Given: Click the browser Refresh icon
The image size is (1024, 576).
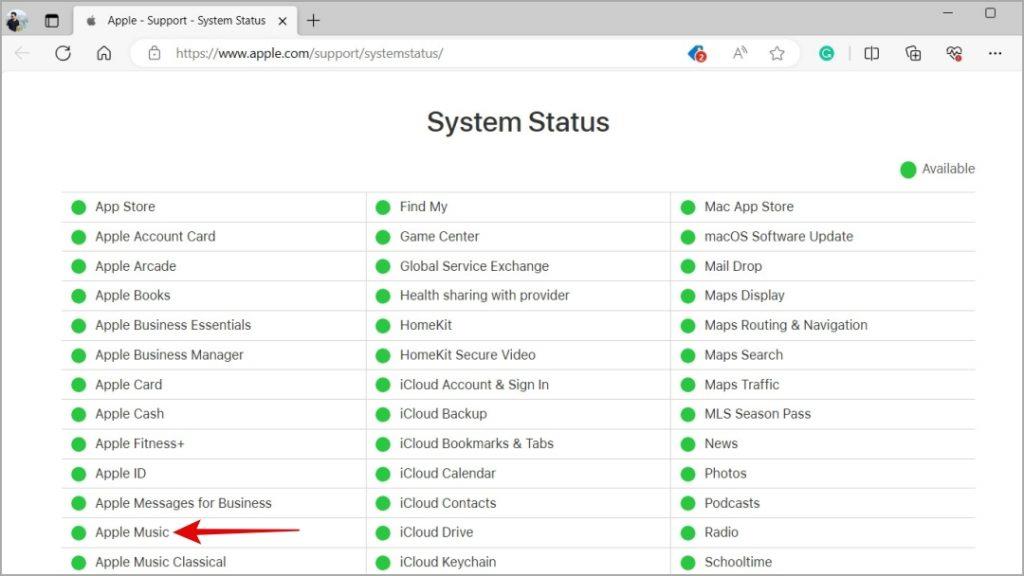Looking at the screenshot, I should (x=63, y=53).
